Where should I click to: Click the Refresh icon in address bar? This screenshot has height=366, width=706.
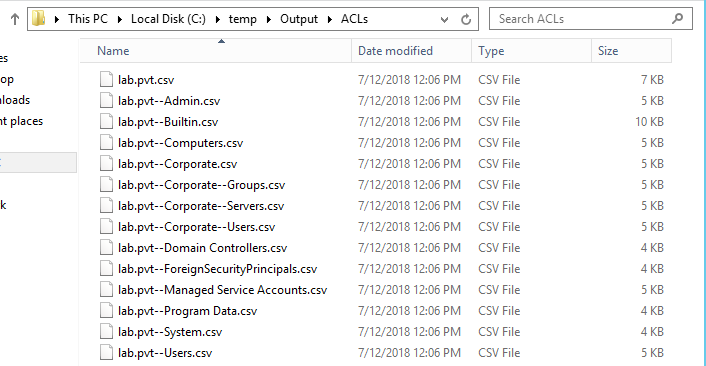466,19
